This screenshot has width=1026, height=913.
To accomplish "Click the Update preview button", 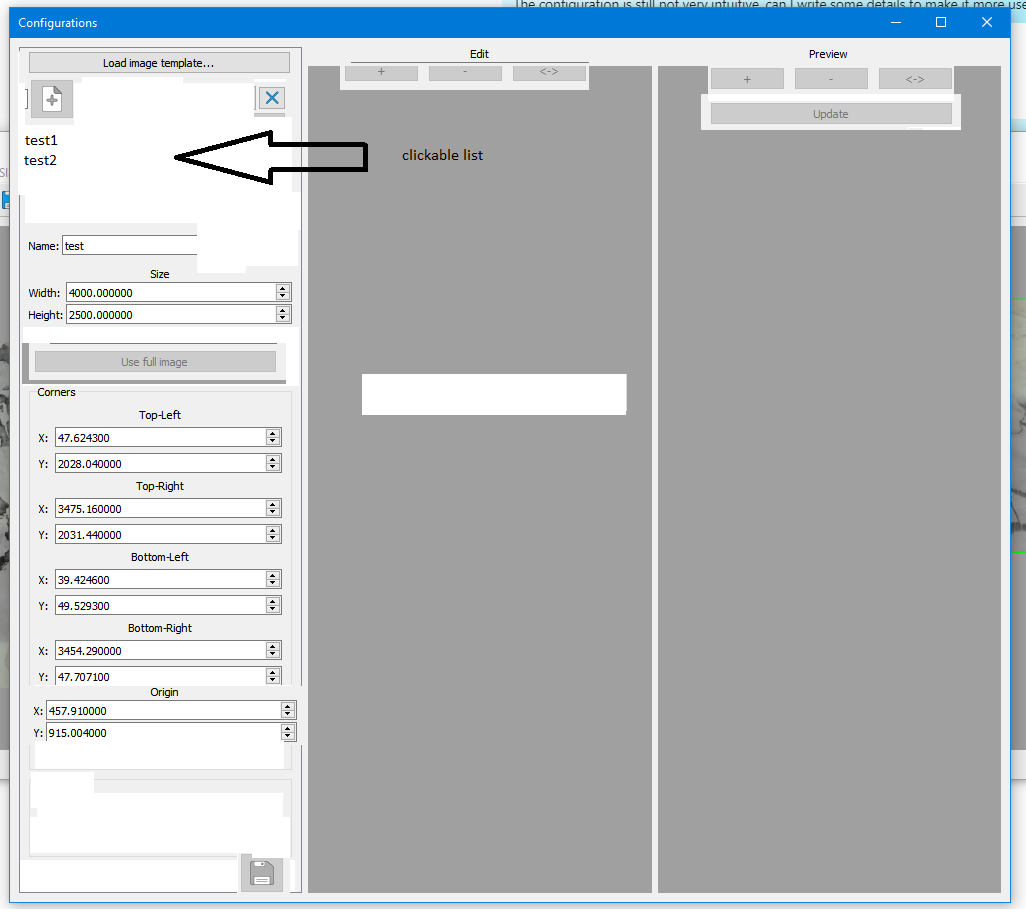I will [x=831, y=114].
